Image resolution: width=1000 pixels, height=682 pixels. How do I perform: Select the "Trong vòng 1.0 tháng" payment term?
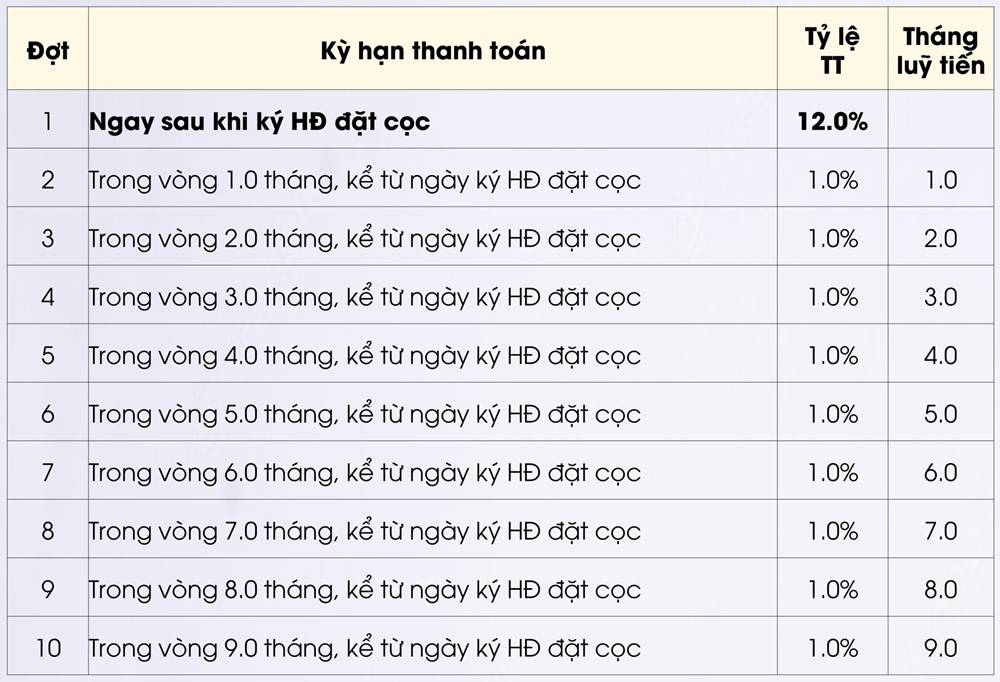364,181
